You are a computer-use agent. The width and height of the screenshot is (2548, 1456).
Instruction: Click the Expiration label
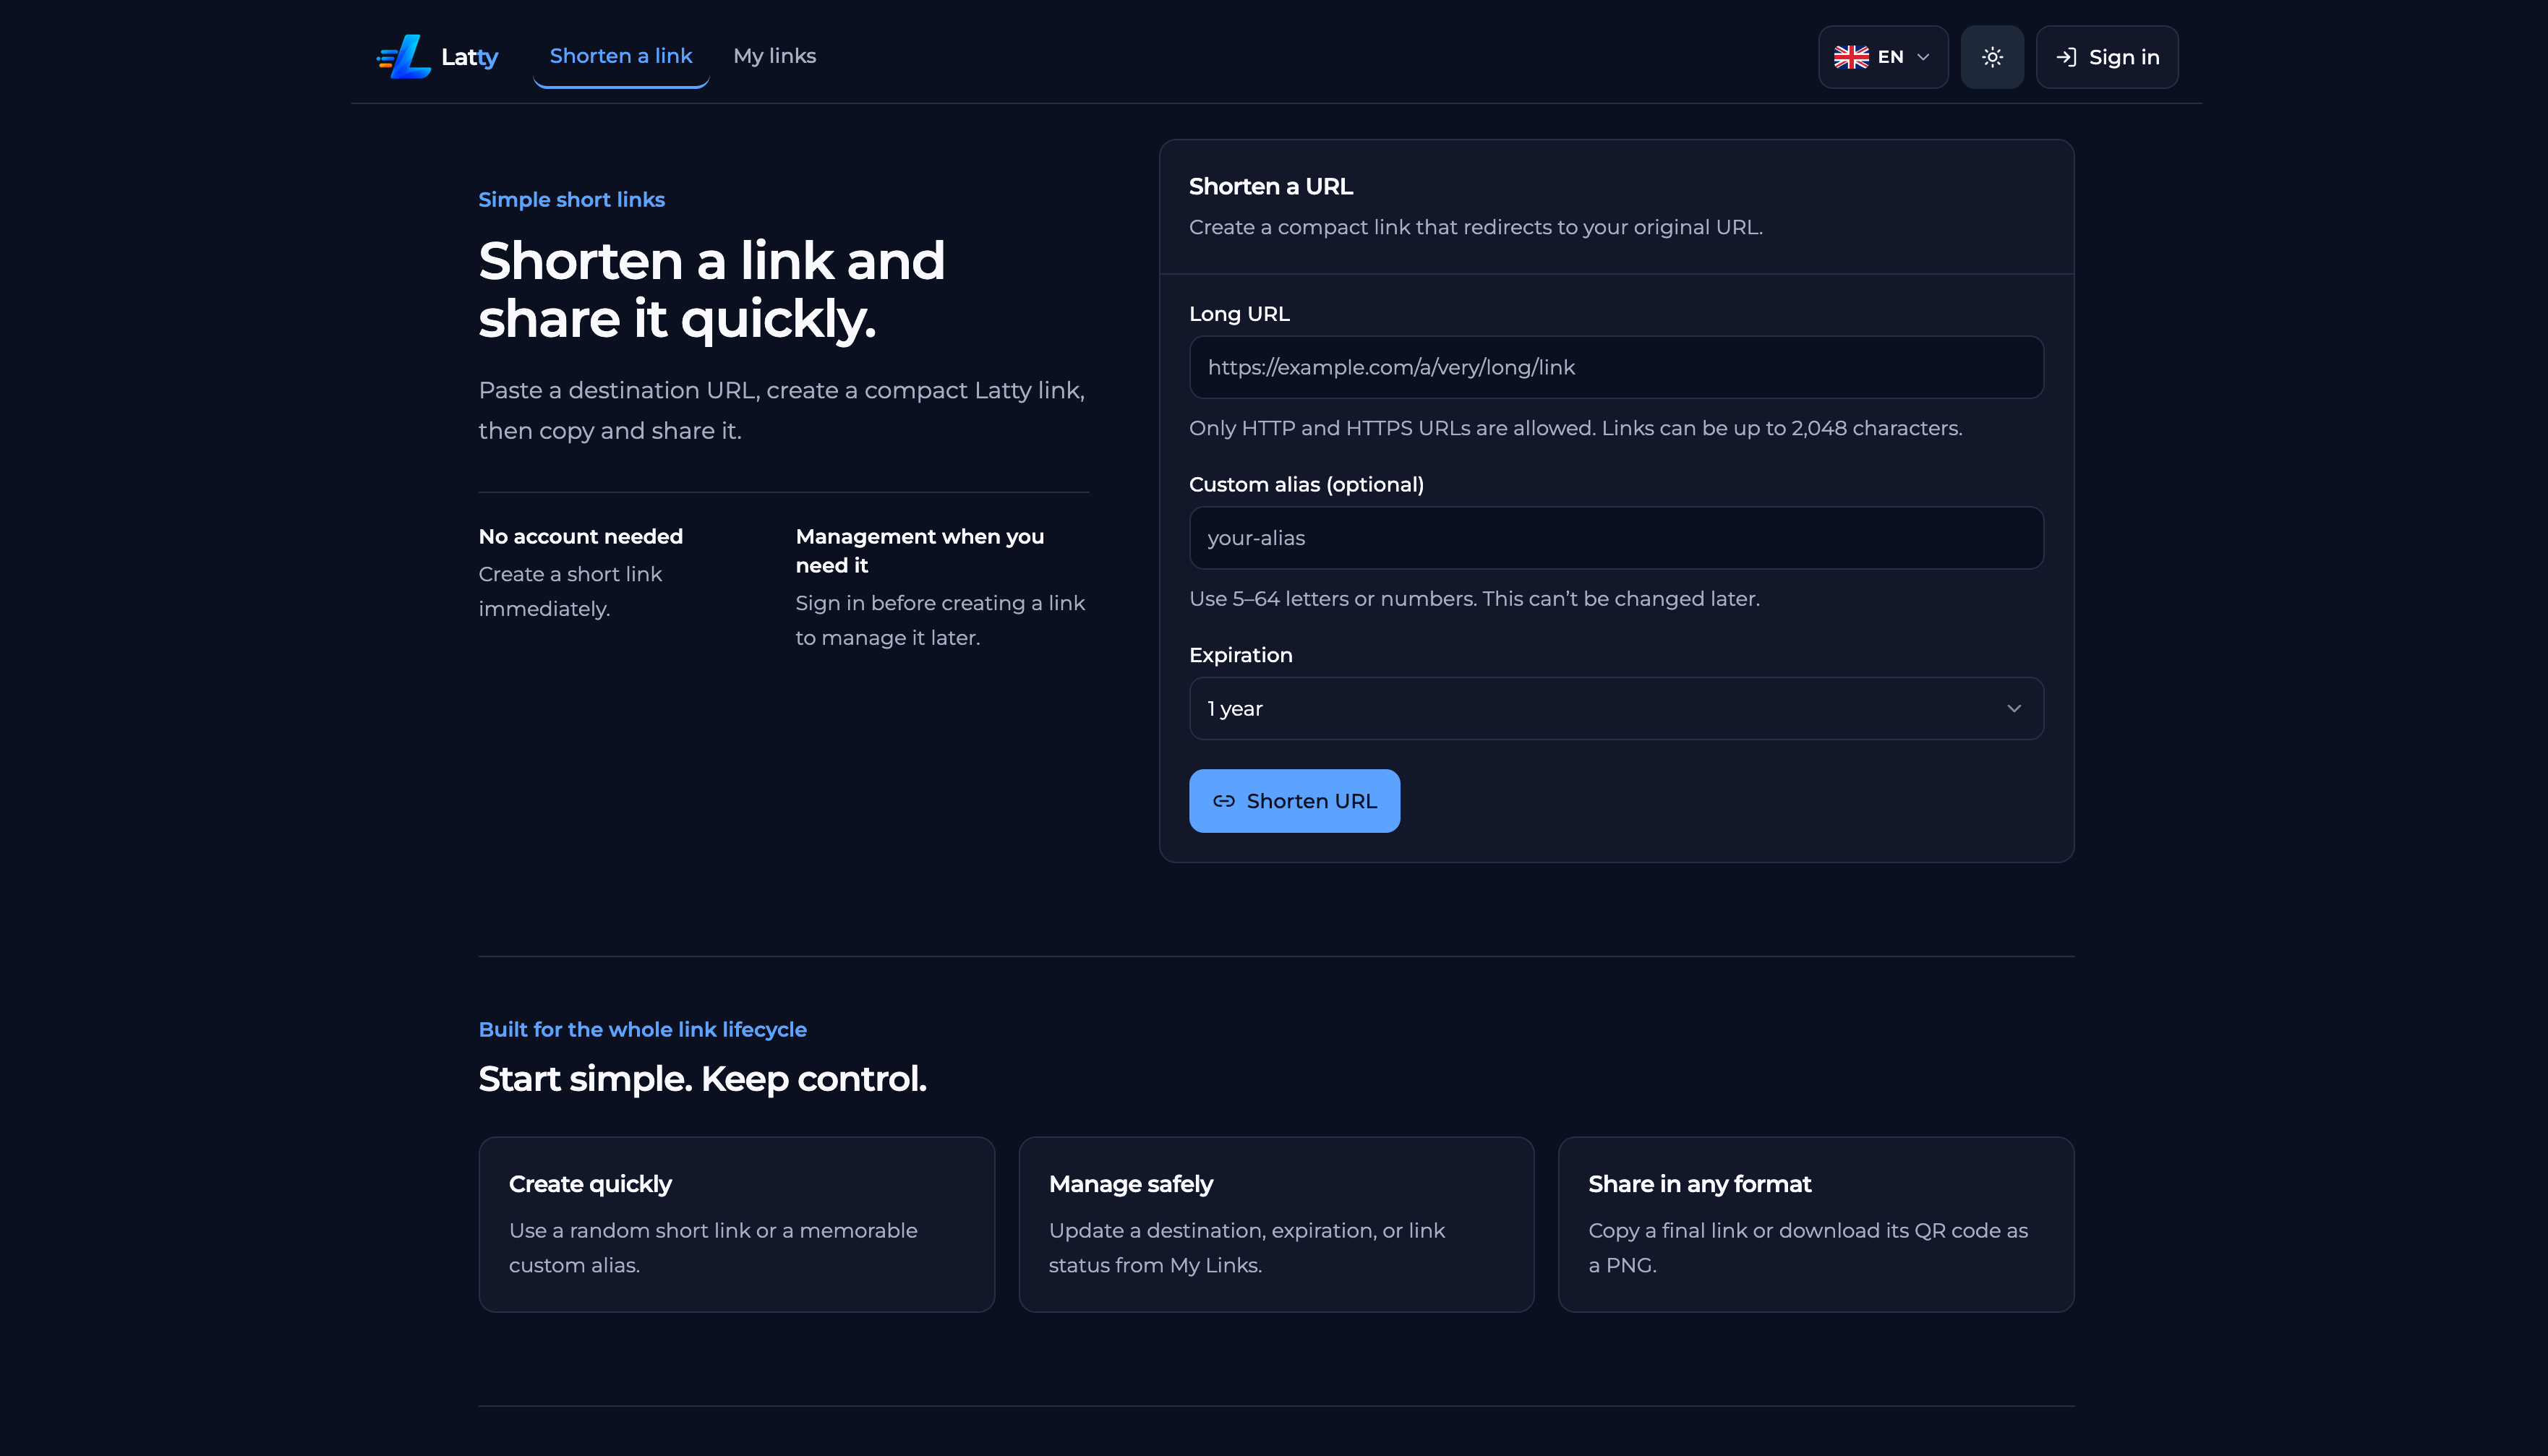pyautogui.click(x=1240, y=655)
